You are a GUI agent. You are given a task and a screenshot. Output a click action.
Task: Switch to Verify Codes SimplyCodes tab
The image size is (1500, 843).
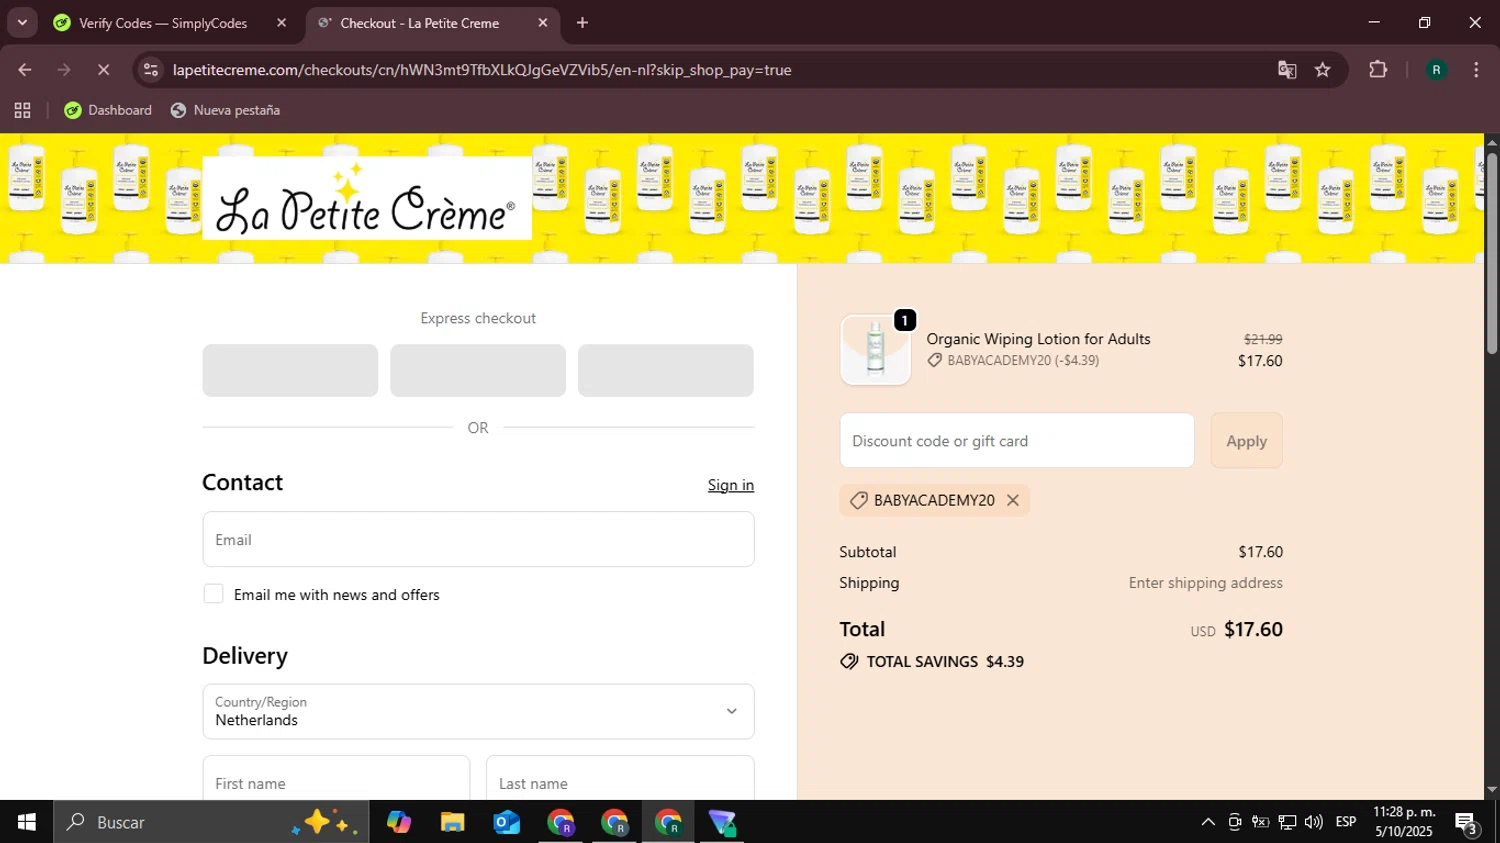(x=163, y=23)
